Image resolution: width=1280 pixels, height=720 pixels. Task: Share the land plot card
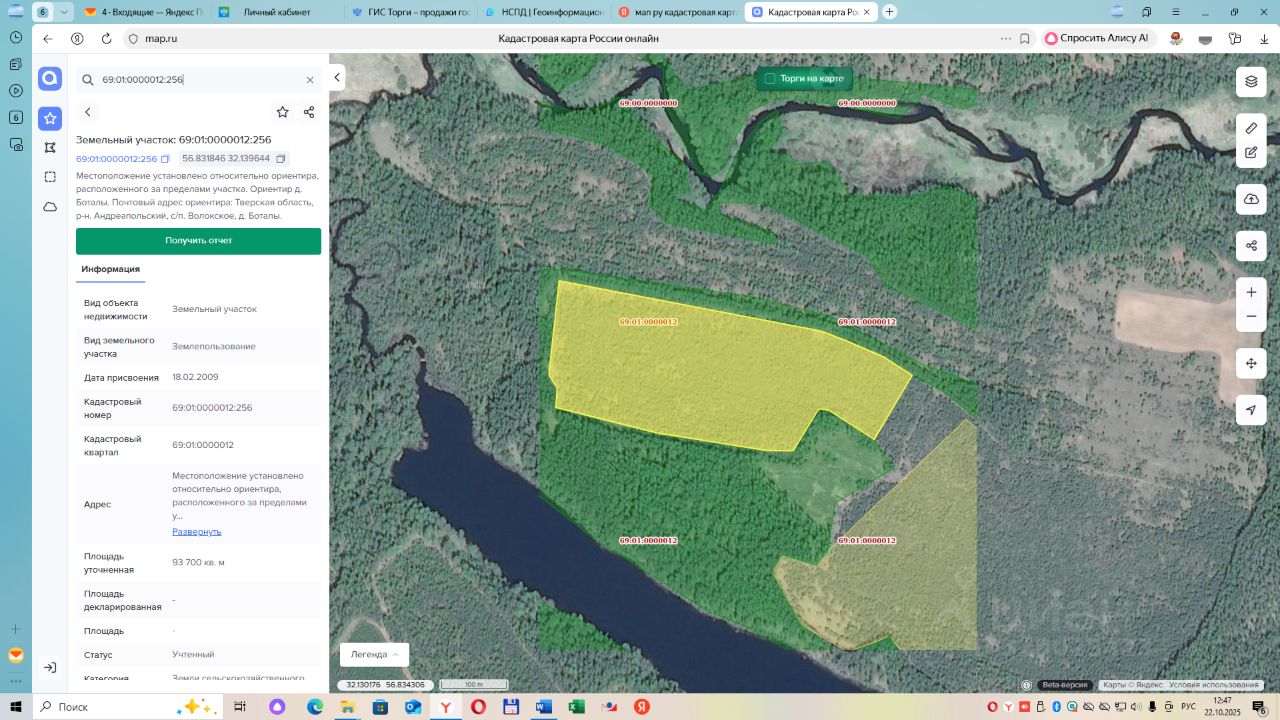coord(309,112)
